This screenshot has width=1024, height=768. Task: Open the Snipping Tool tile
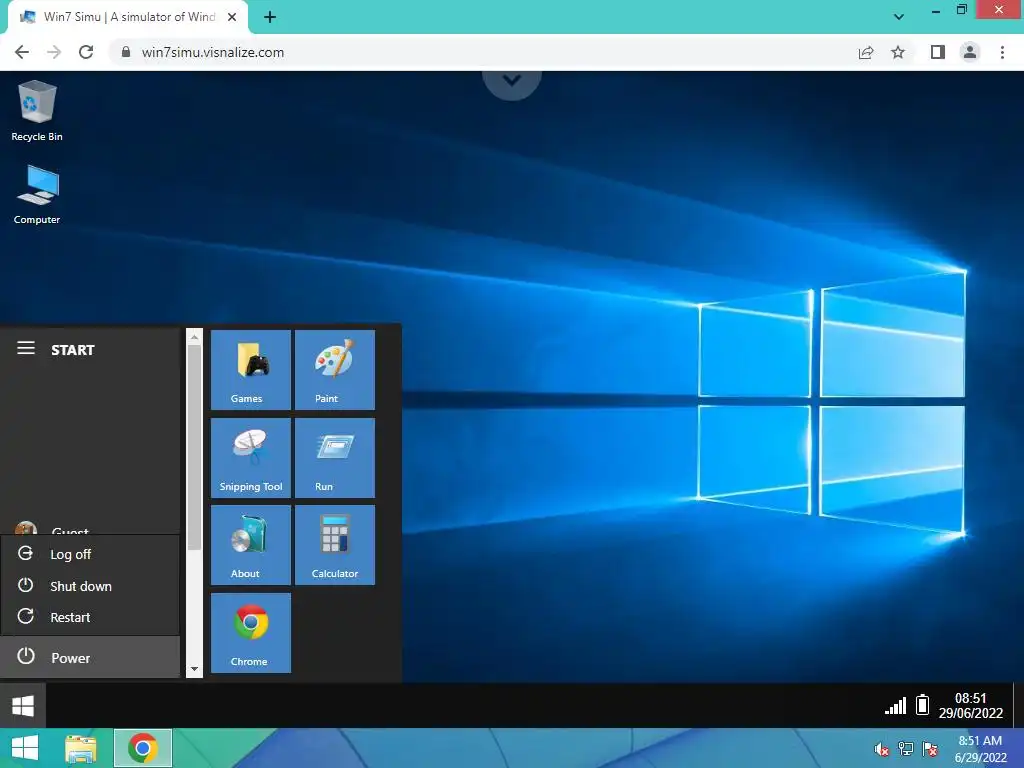(x=251, y=458)
